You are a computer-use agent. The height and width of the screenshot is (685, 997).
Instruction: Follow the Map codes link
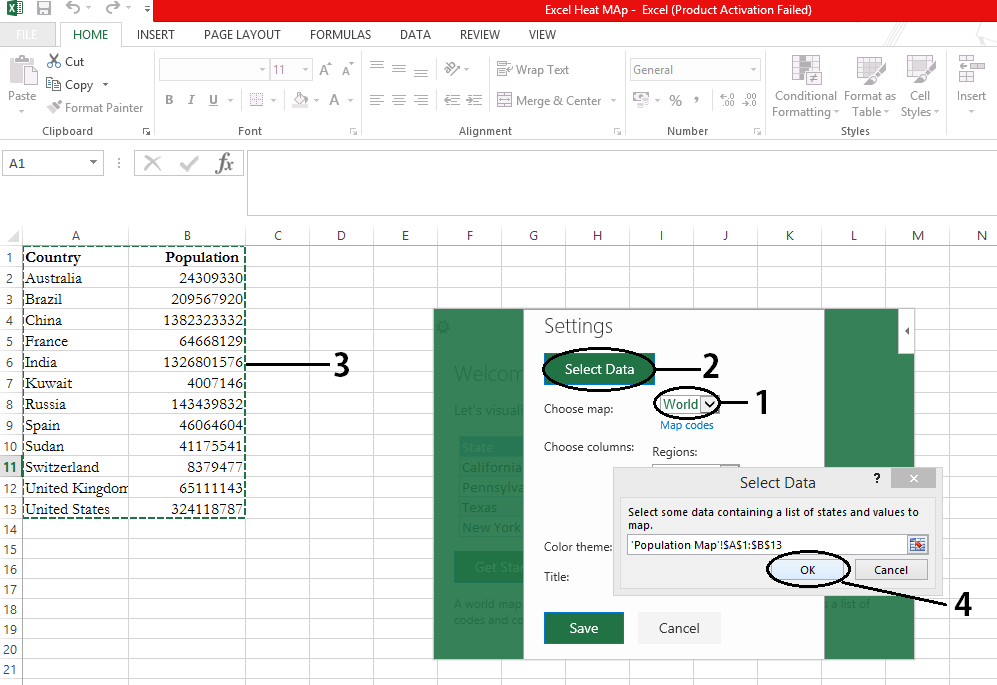point(686,425)
